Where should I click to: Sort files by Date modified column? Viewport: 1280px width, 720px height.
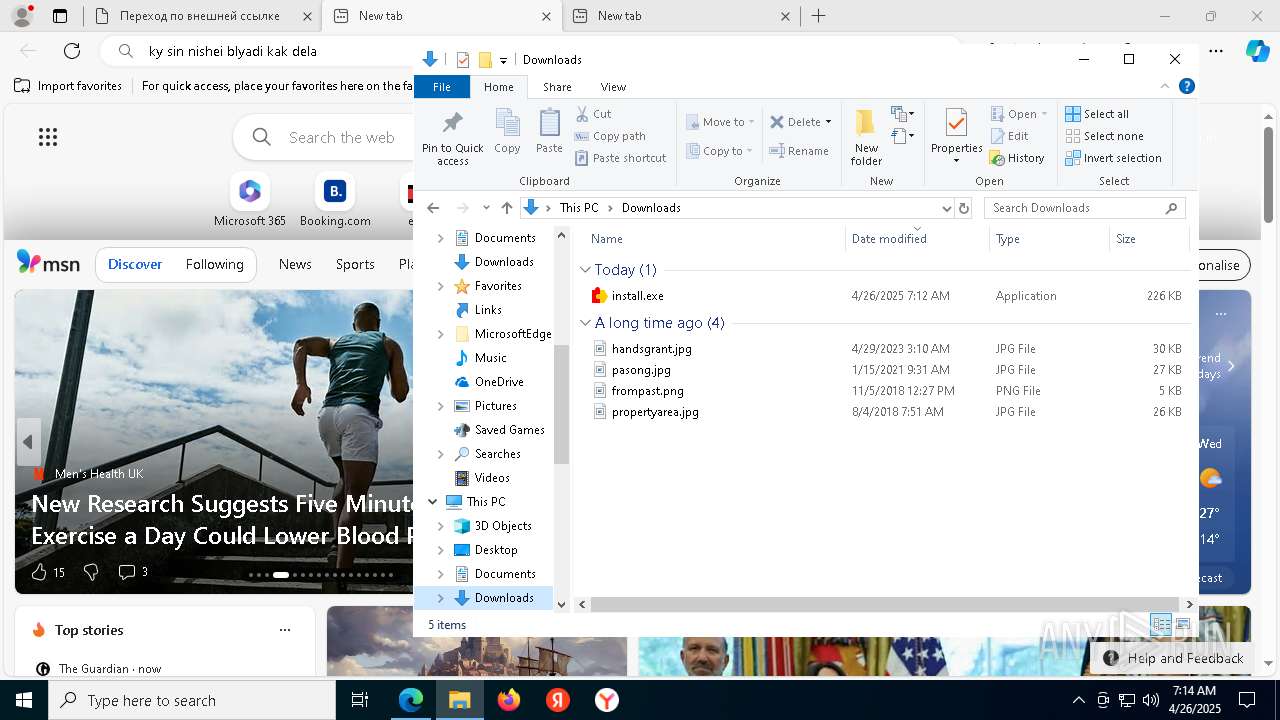pyautogui.click(x=917, y=239)
